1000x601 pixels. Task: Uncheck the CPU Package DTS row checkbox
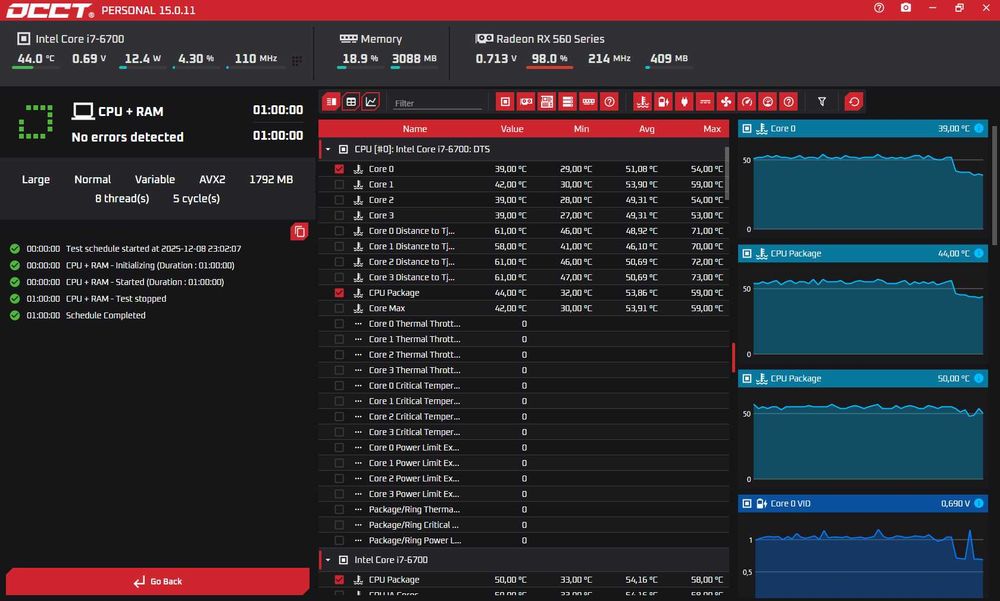coord(339,293)
